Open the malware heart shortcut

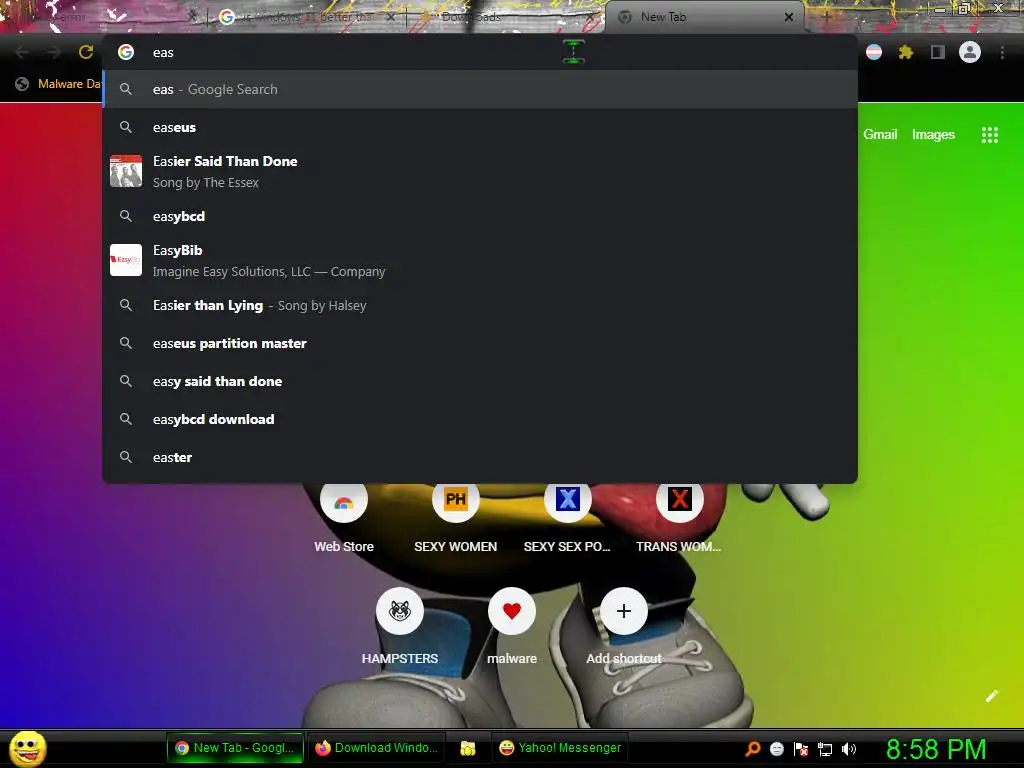coord(512,626)
